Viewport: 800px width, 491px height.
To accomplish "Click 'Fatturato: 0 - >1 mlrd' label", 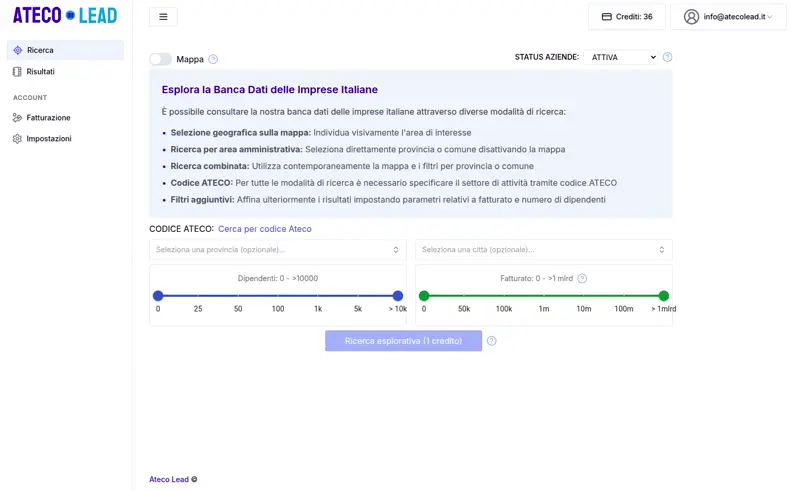I will 537,278.
